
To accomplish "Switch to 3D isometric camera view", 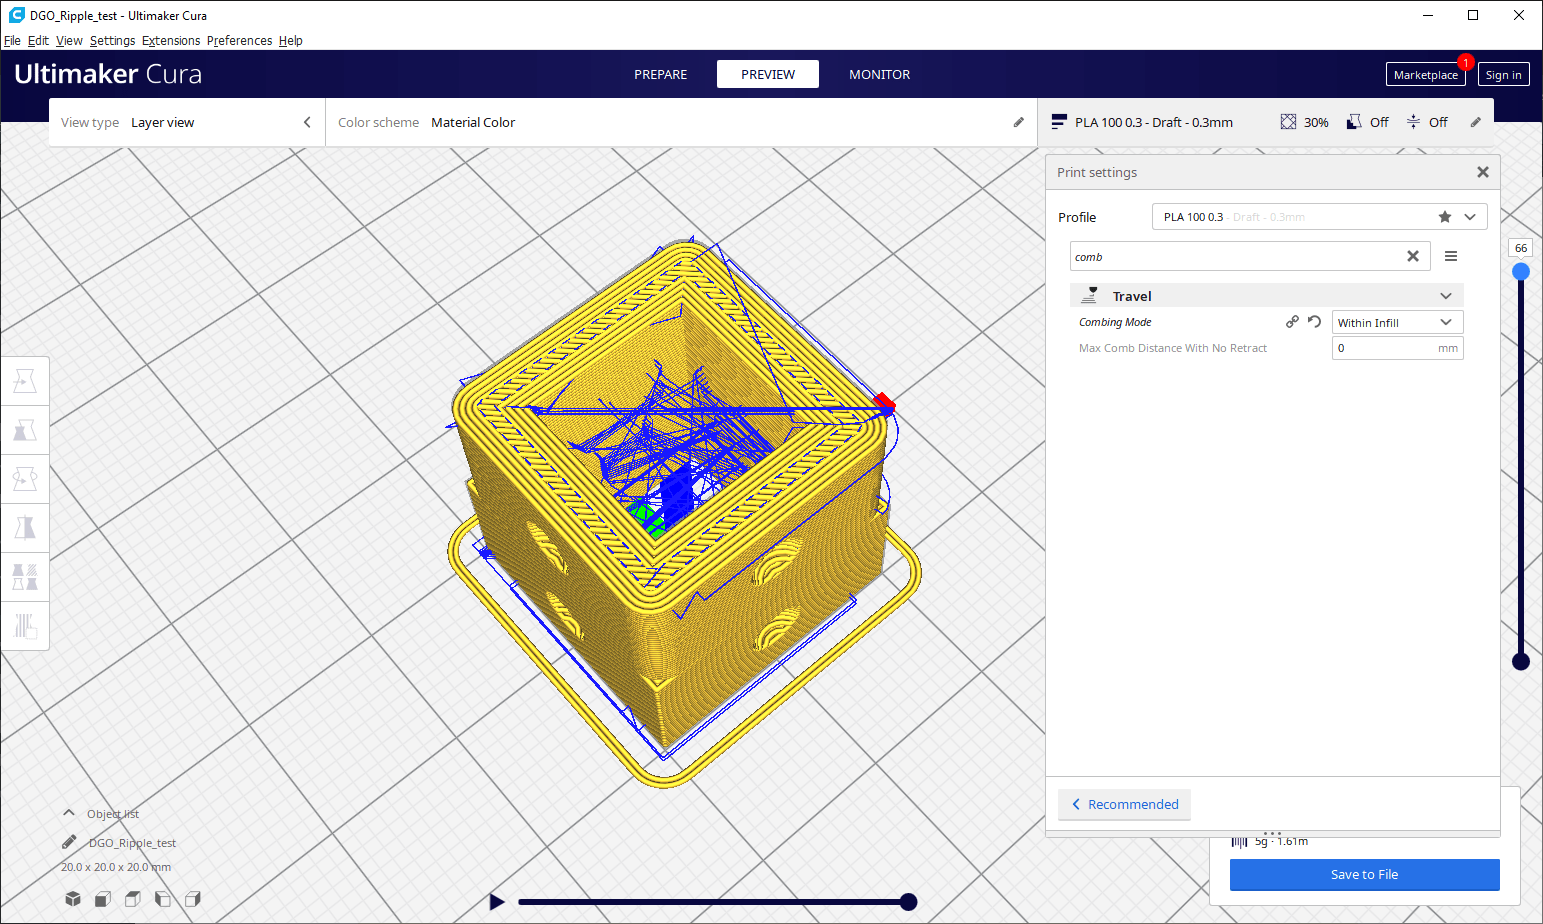I will tap(73, 899).
